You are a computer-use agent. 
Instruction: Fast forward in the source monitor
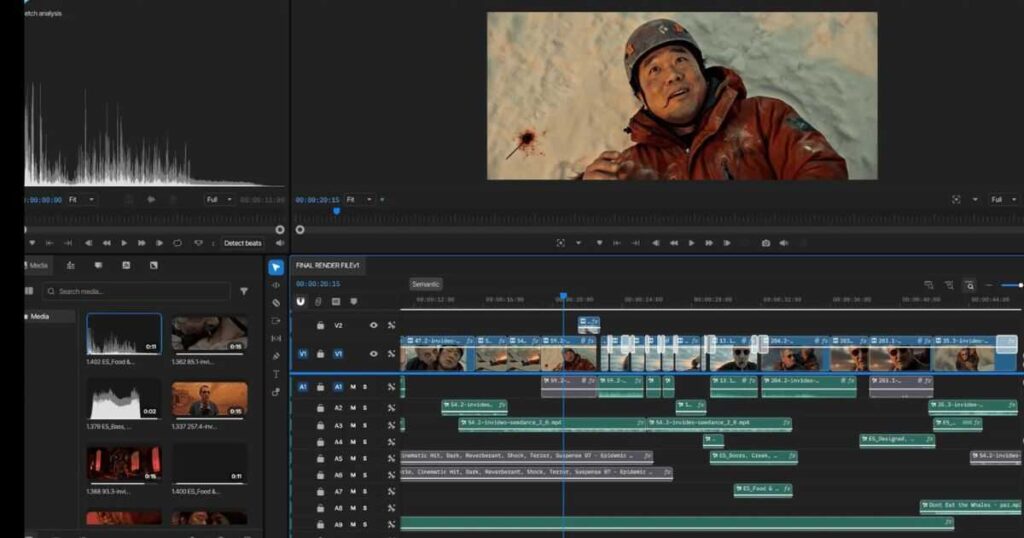tap(142, 243)
